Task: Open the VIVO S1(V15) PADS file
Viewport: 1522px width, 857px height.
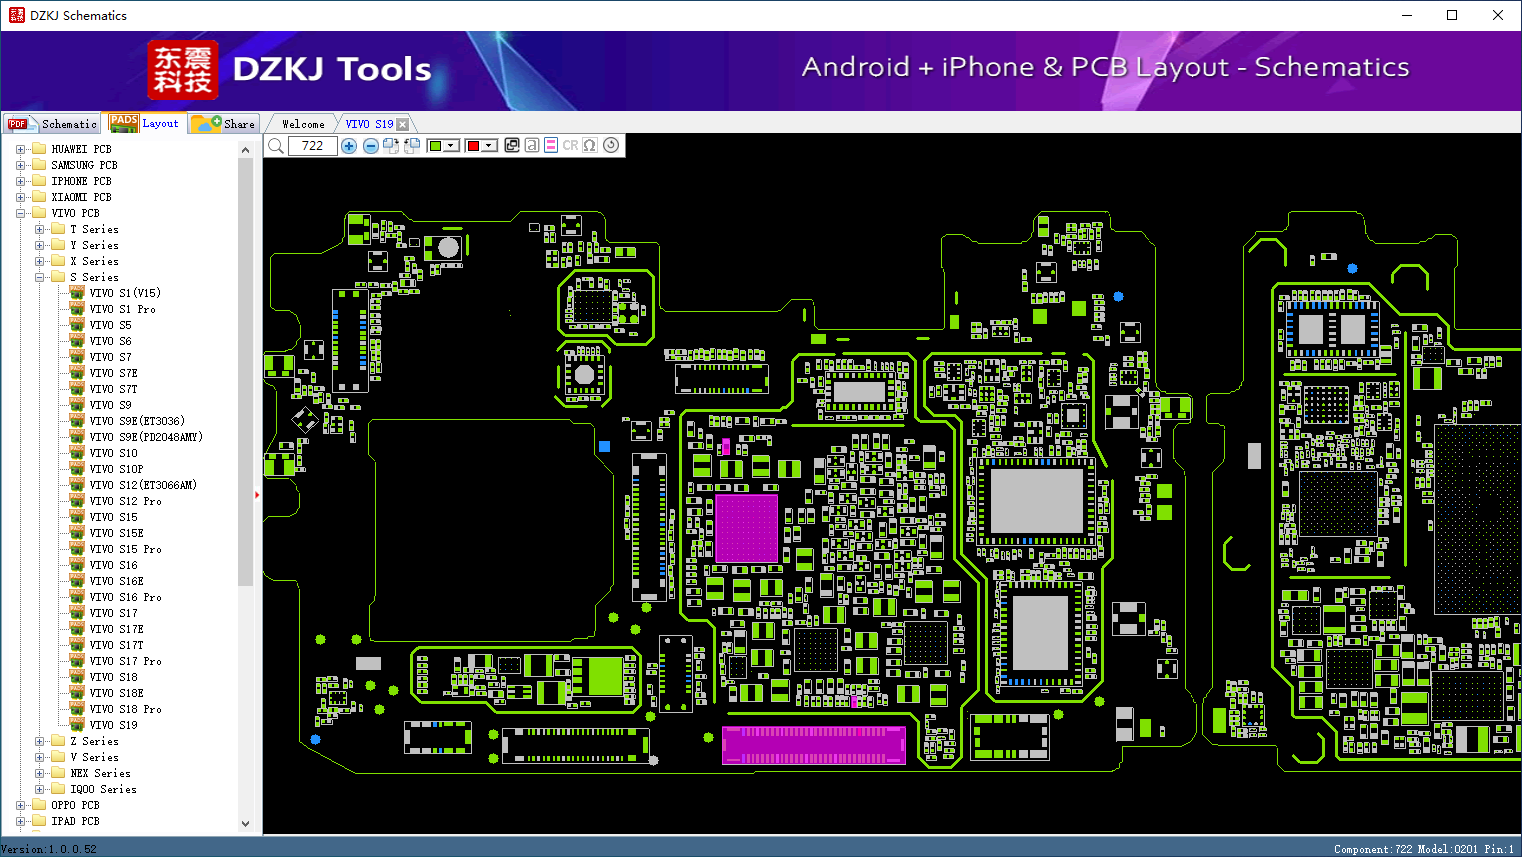Action: pos(125,293)
